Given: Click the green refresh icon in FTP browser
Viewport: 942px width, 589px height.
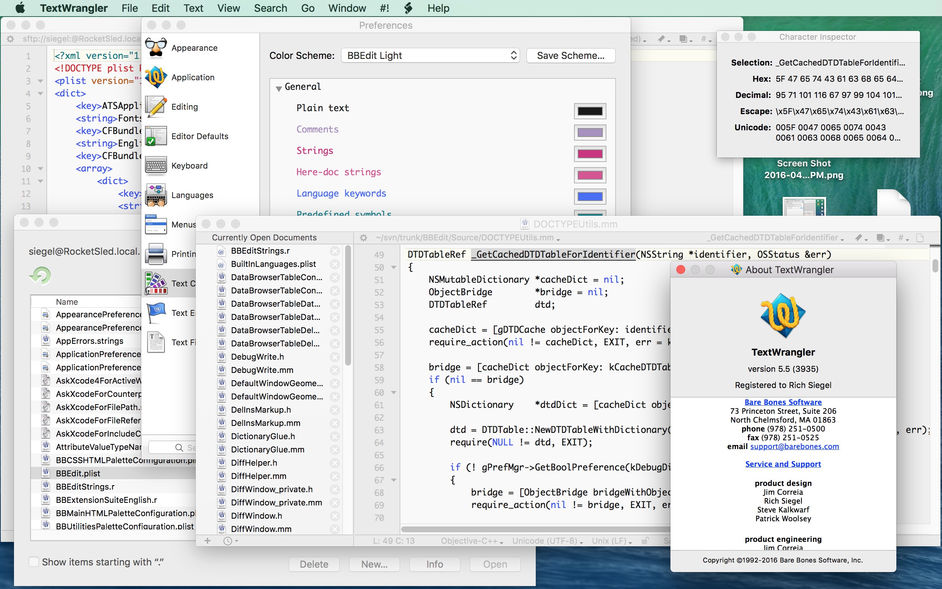Looking at the screenshot, I should (x=41, y=275).
